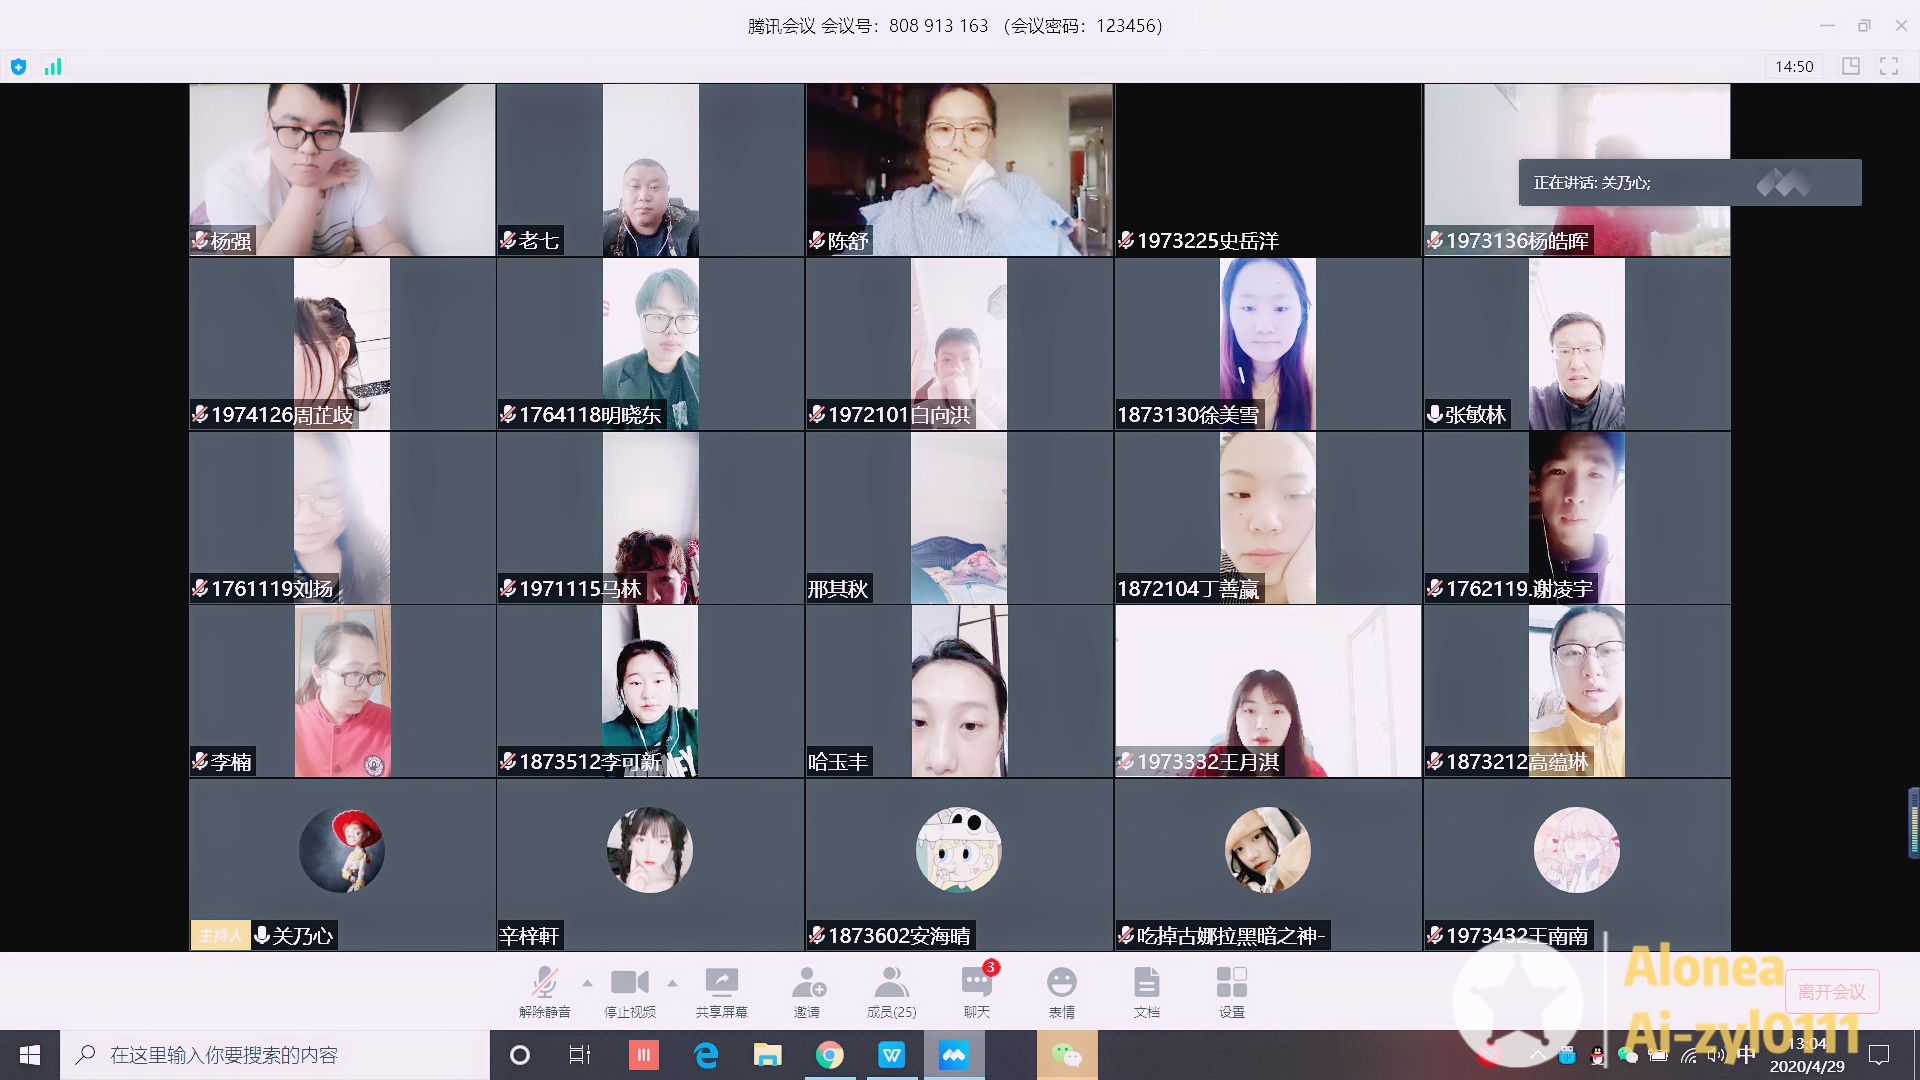Click 共享屏幕 share screen icon
Viewport: 1920px width, 1080px height.
click(x=721, y=982)
